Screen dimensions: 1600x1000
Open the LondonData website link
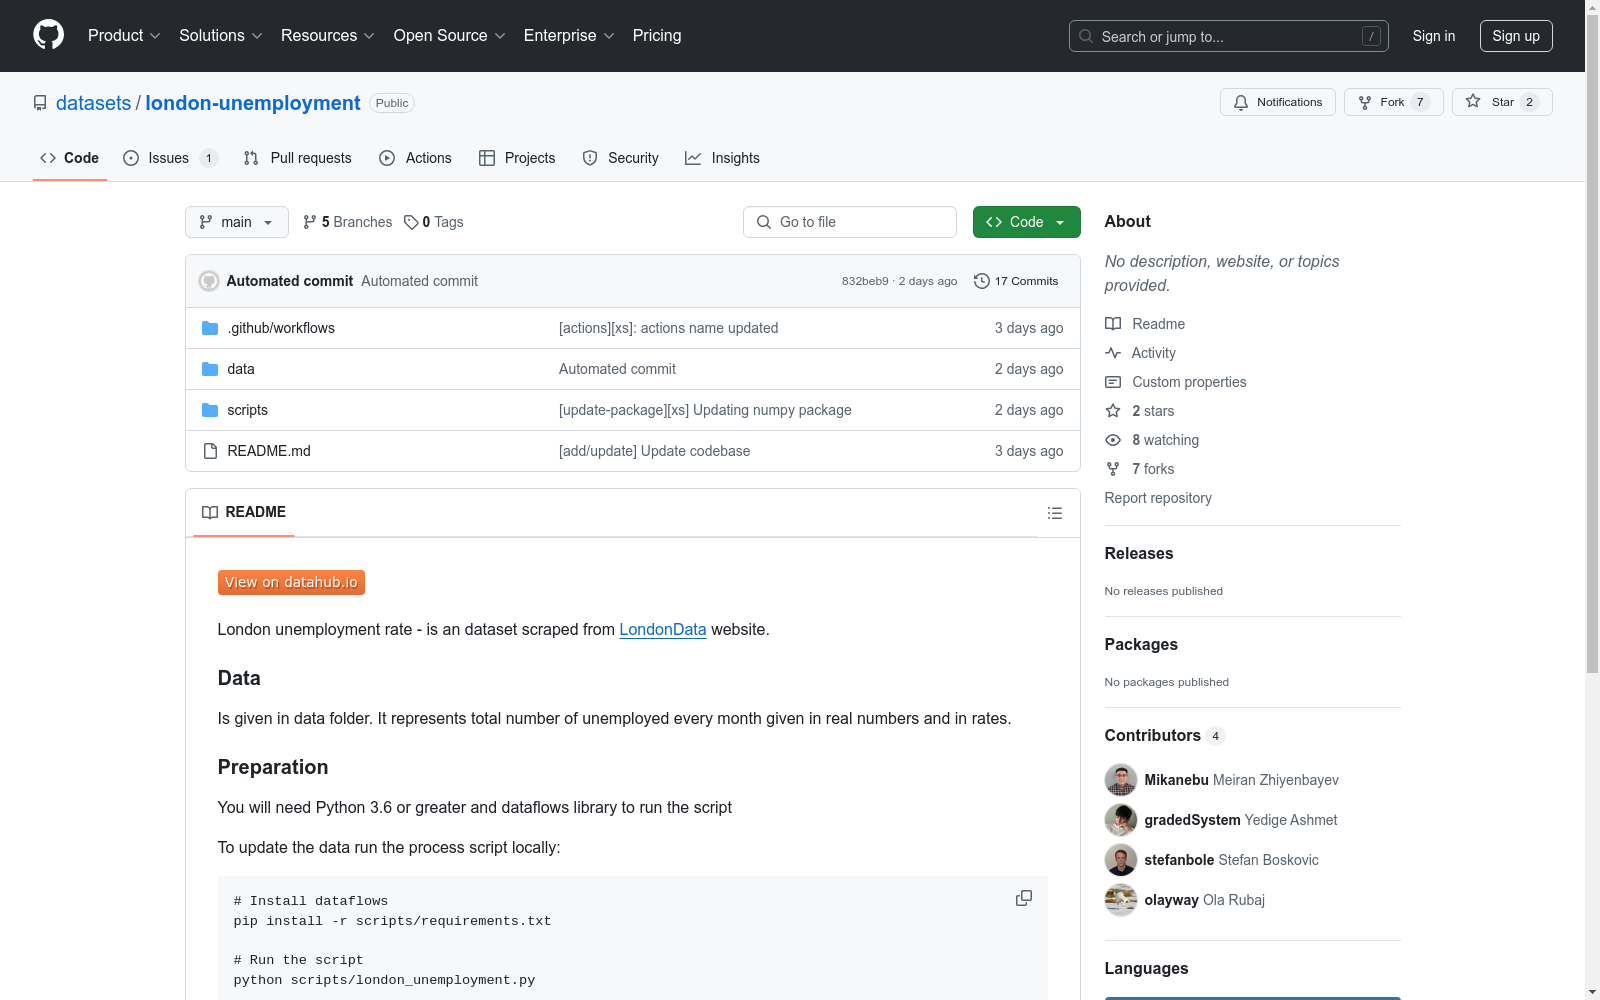pyautogui.click(x=663, y=630)
